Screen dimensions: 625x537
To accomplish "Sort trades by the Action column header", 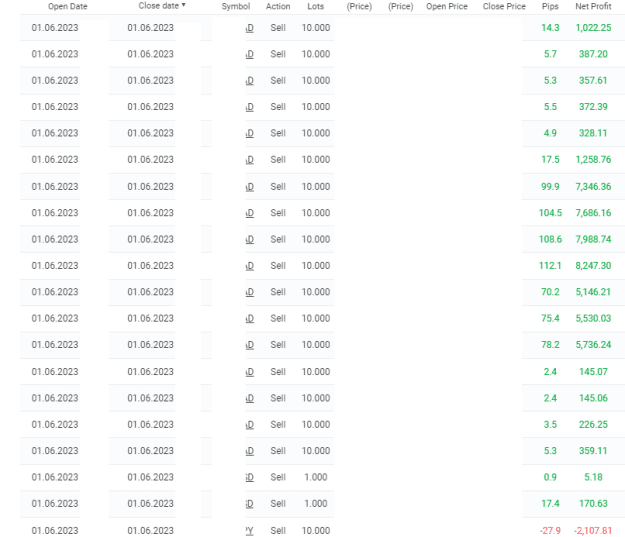I will 278,6.
